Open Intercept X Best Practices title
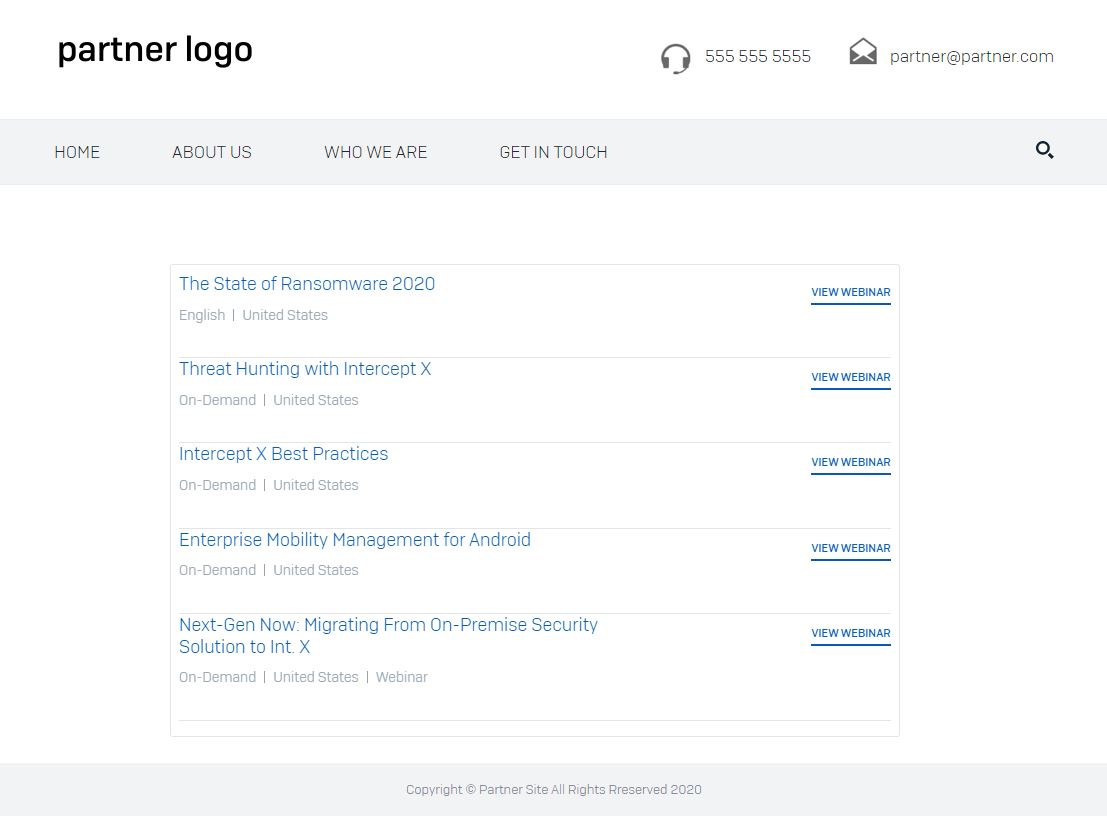Screen dimensions: 1107x820 283,453
